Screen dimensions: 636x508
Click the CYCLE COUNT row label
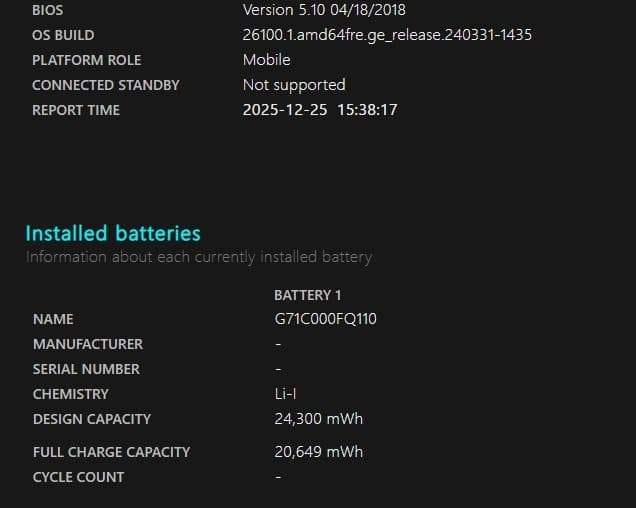(79, 477)
